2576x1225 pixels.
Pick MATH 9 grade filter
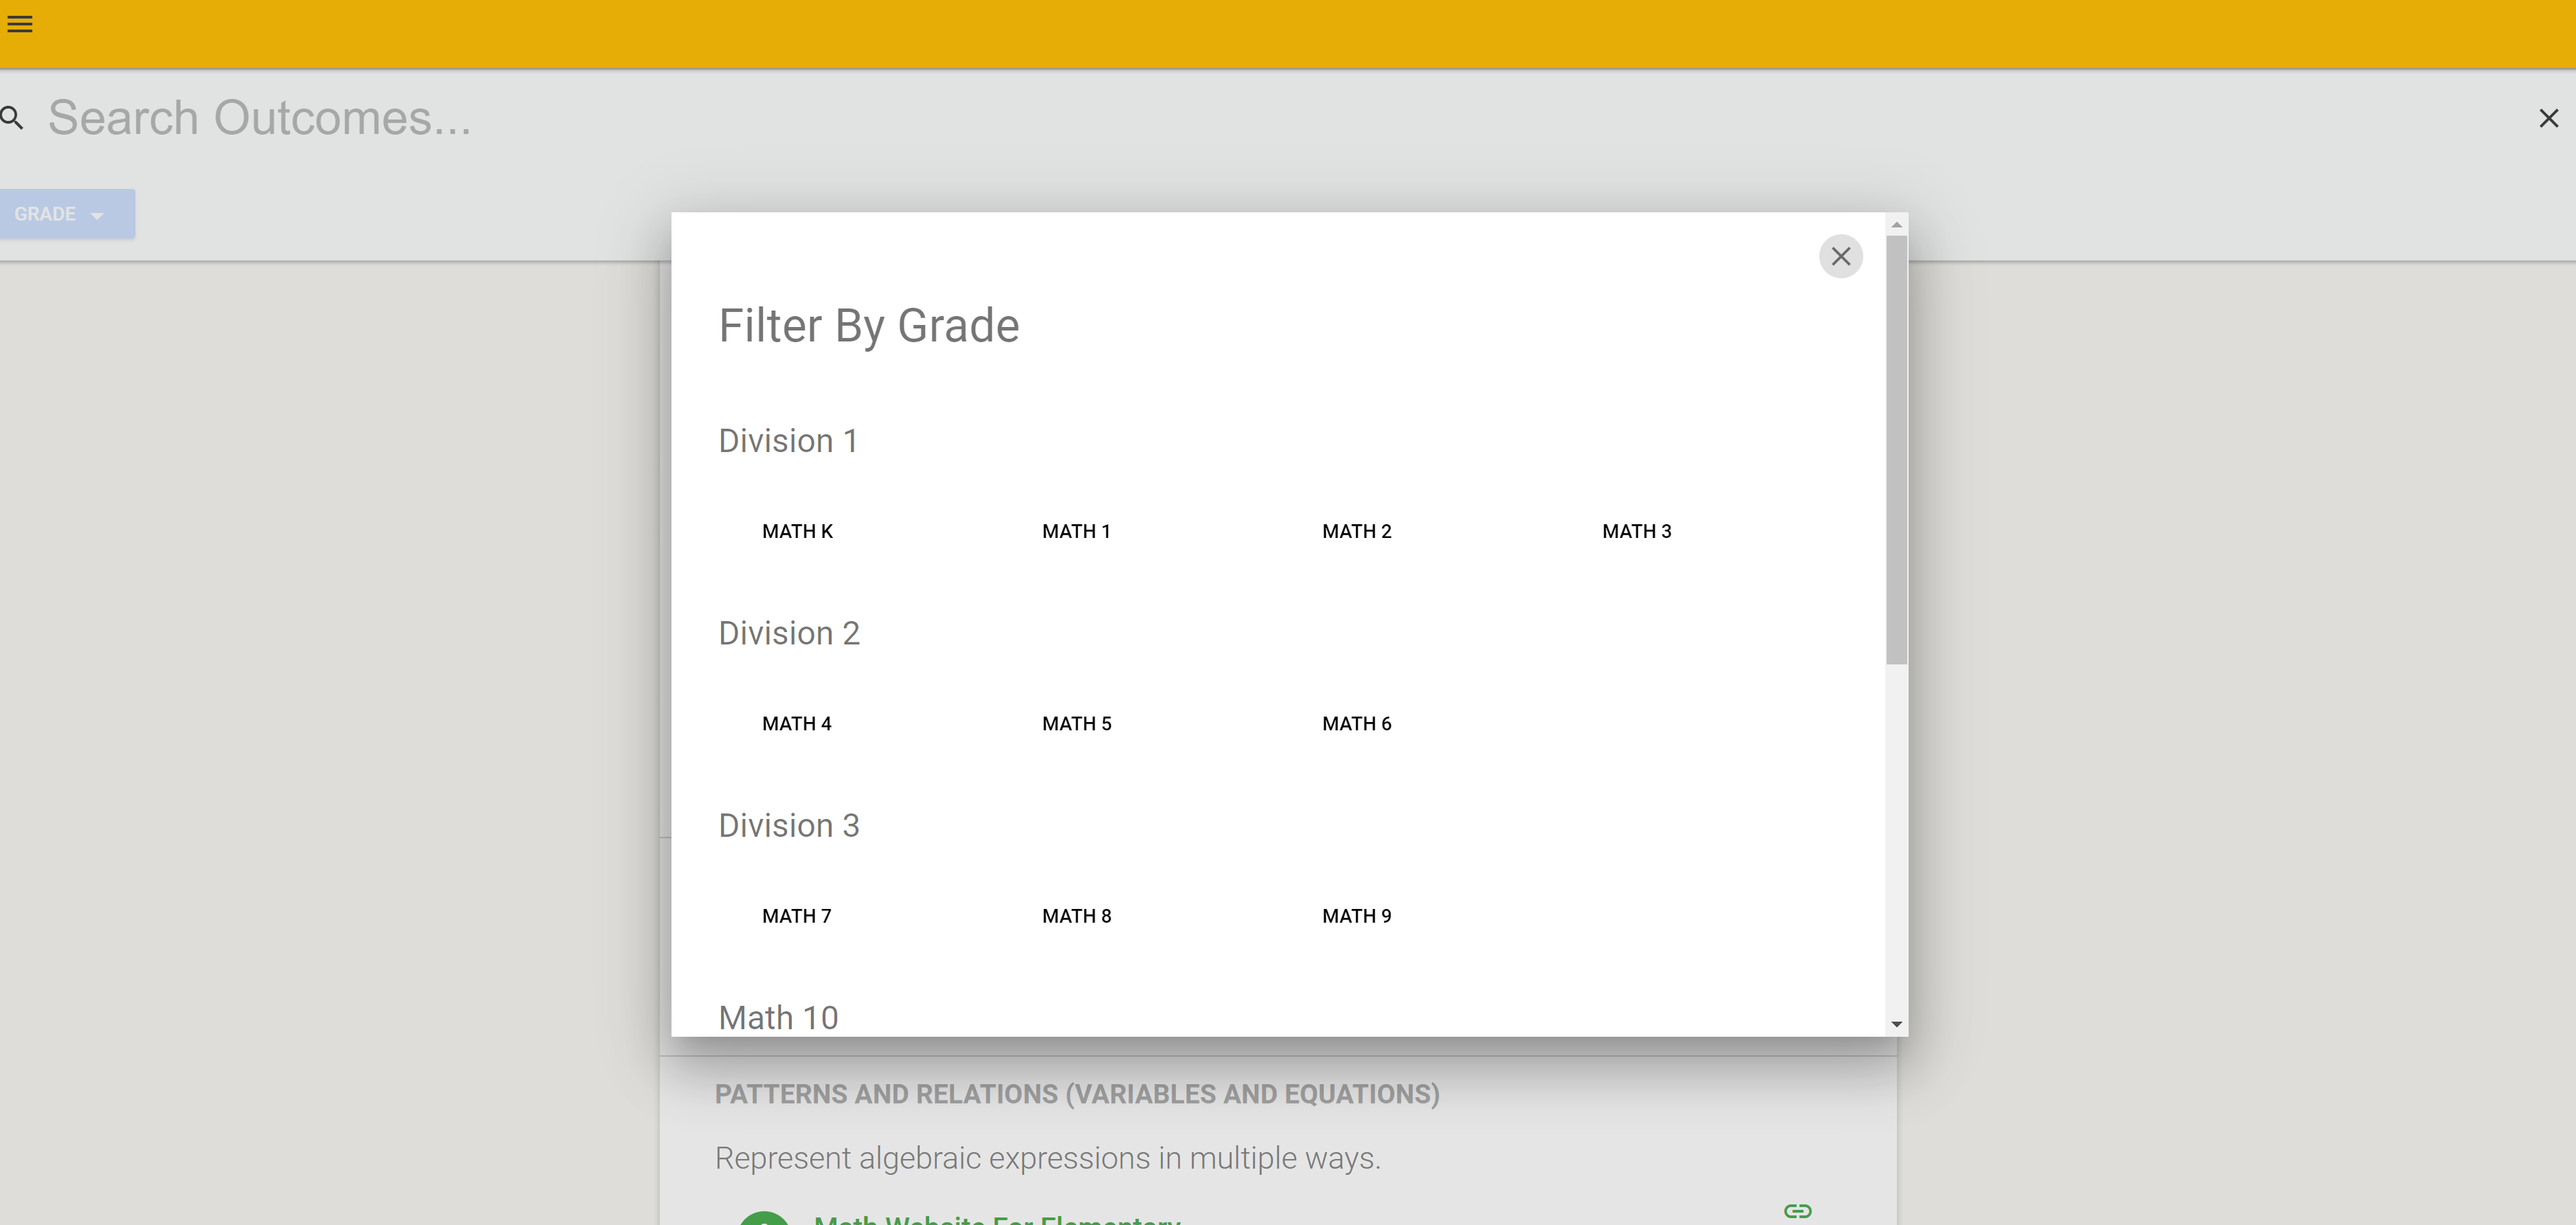[1356, 916]
